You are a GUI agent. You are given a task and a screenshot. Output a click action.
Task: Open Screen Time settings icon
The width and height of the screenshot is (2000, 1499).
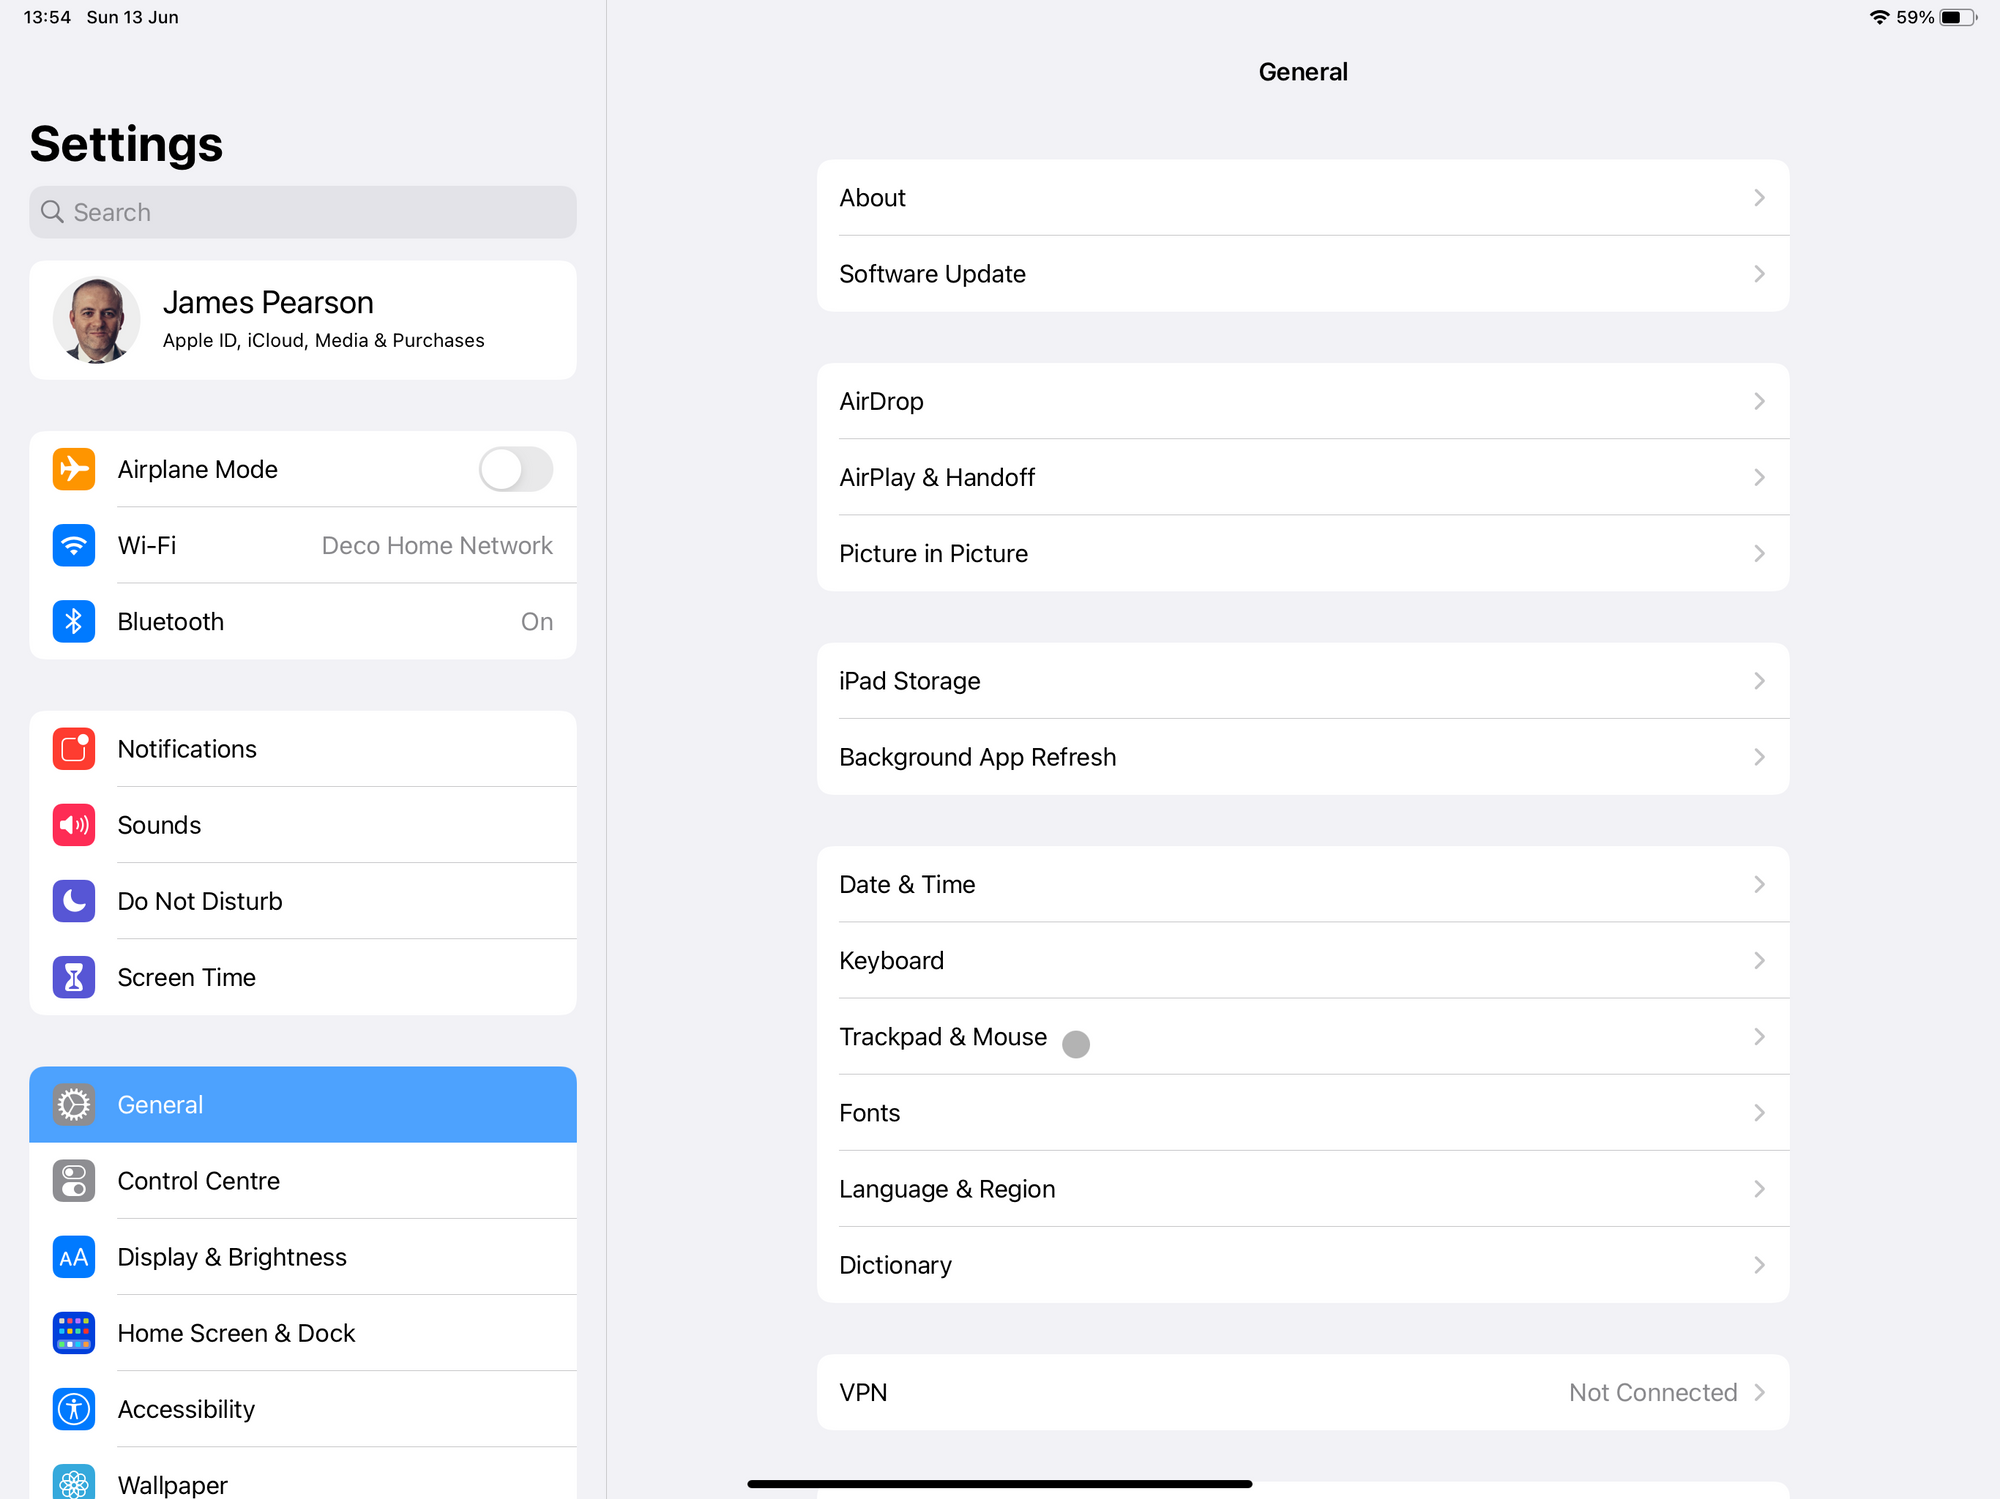pyautogui.click(x=72, y=976)
